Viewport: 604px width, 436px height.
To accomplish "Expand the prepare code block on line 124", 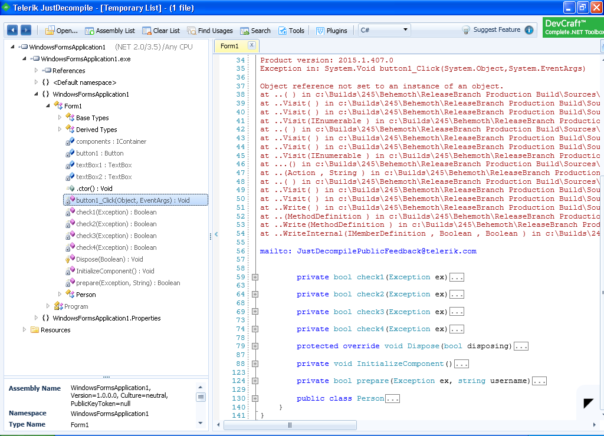I will tap(255, 381).
